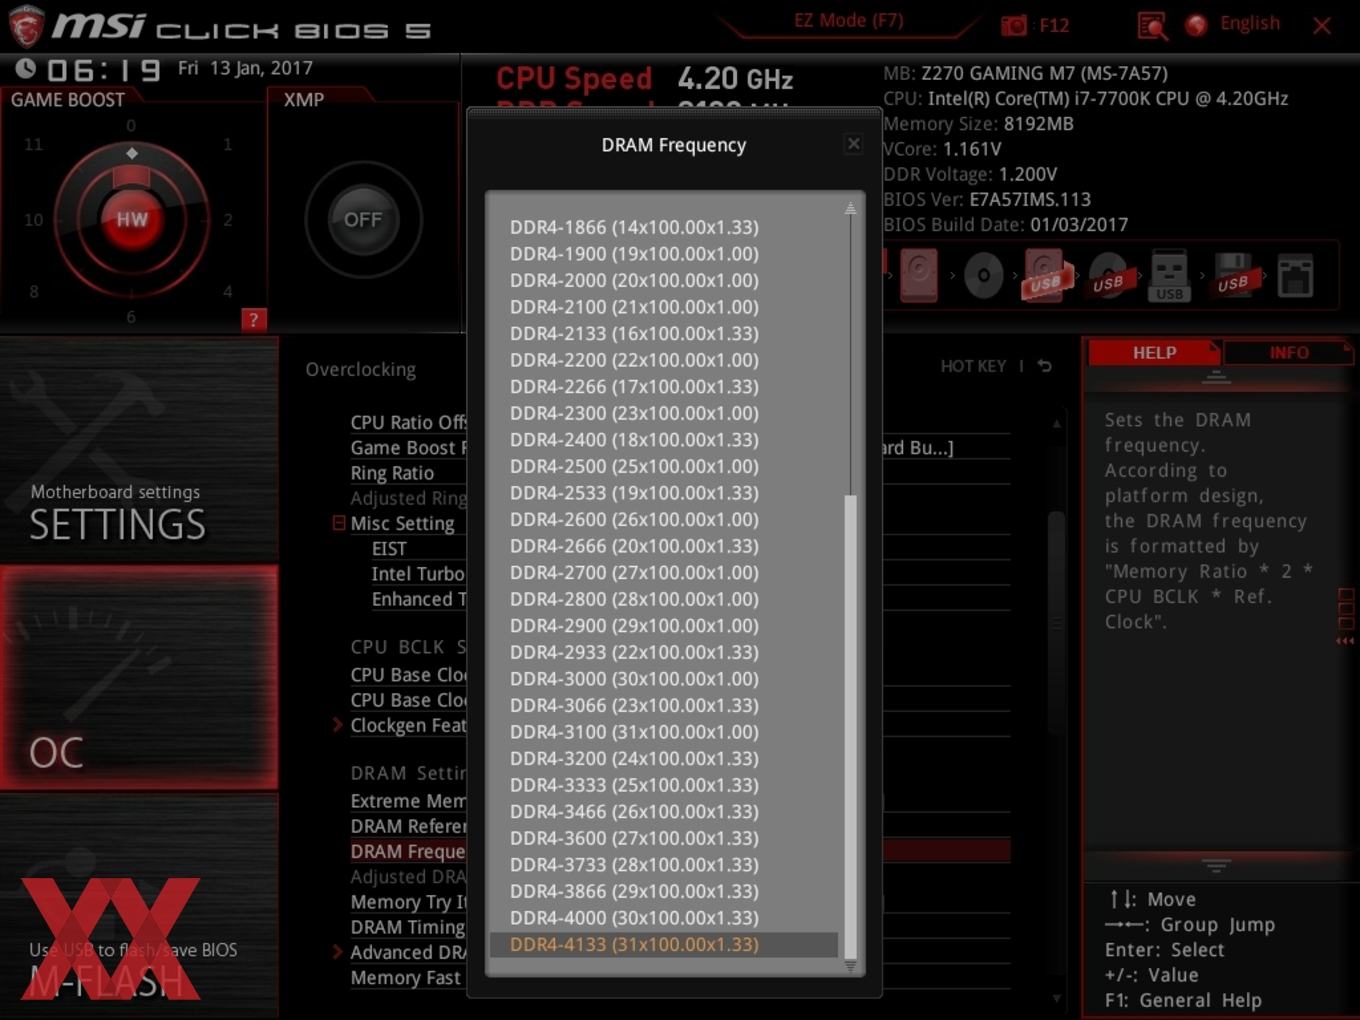Select the DRAM Timing setting row
Screen dimensions: 1360x1020
[408, 927]
